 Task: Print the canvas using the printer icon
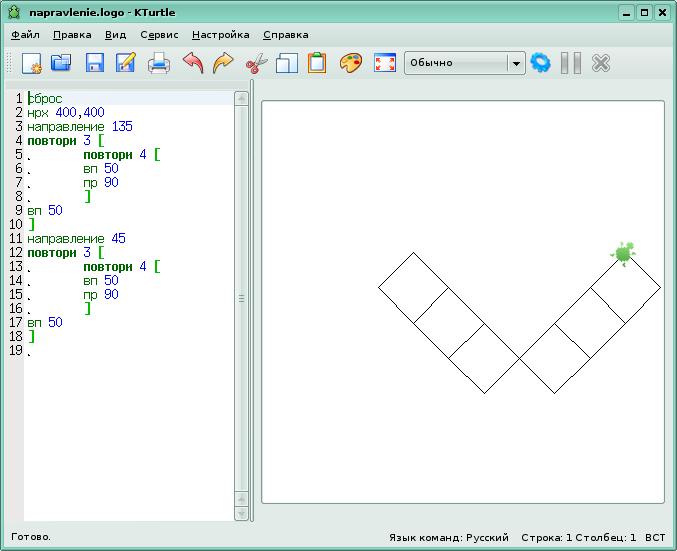(159, 63)
